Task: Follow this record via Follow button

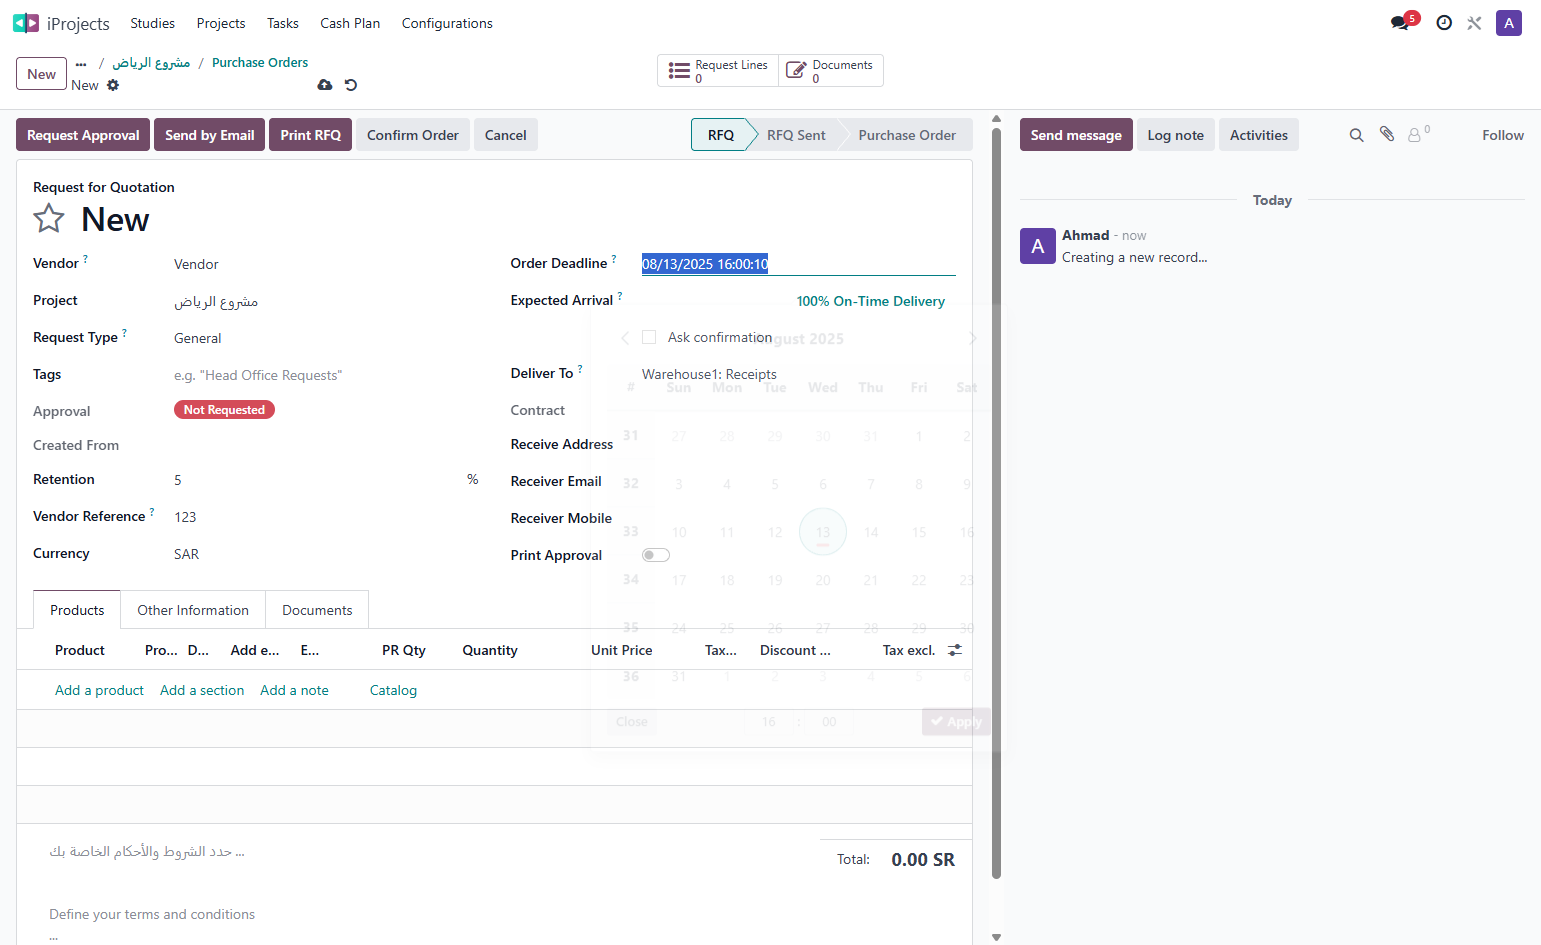Action: pyautogui.click(x=1503, y=135)
